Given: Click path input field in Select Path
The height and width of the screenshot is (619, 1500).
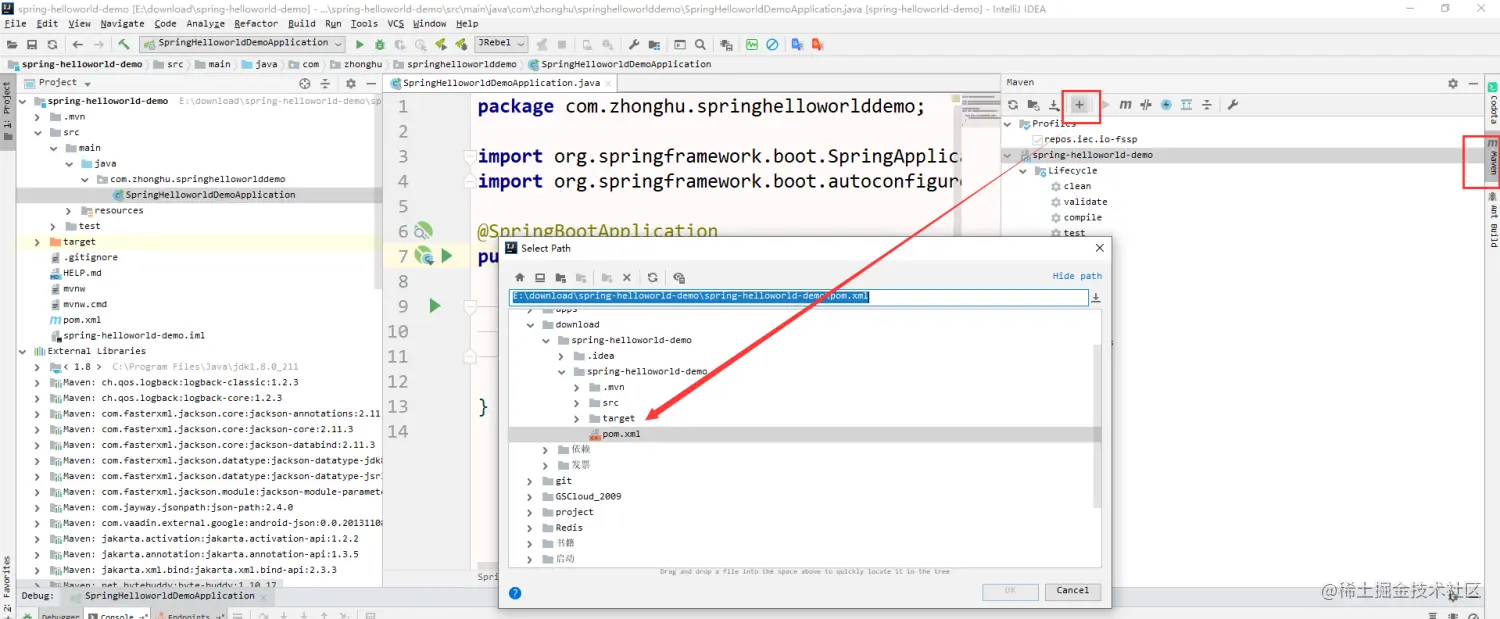Looking at the screenshot, I should coord(798,298).
